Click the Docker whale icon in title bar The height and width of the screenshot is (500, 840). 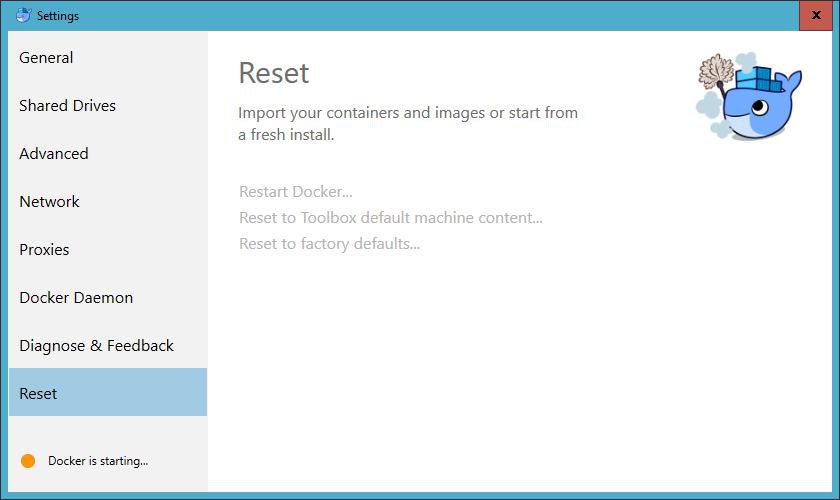coord(23,15)
